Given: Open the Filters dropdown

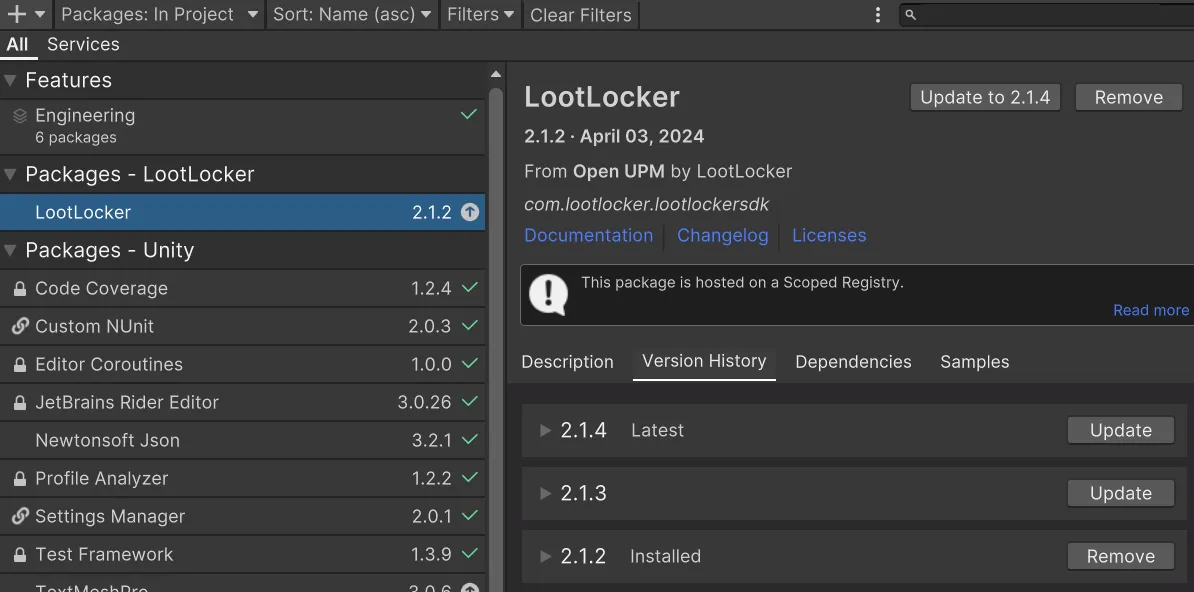Looking at the screenshot, I should 480,14.
